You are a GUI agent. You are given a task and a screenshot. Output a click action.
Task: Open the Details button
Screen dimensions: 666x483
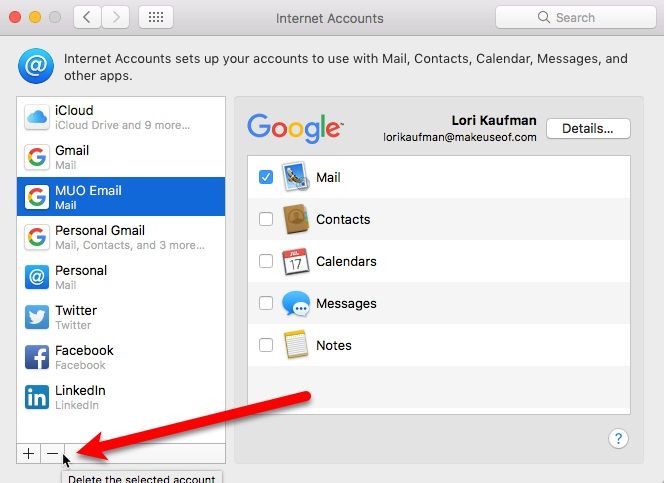[x=587, y=128]
